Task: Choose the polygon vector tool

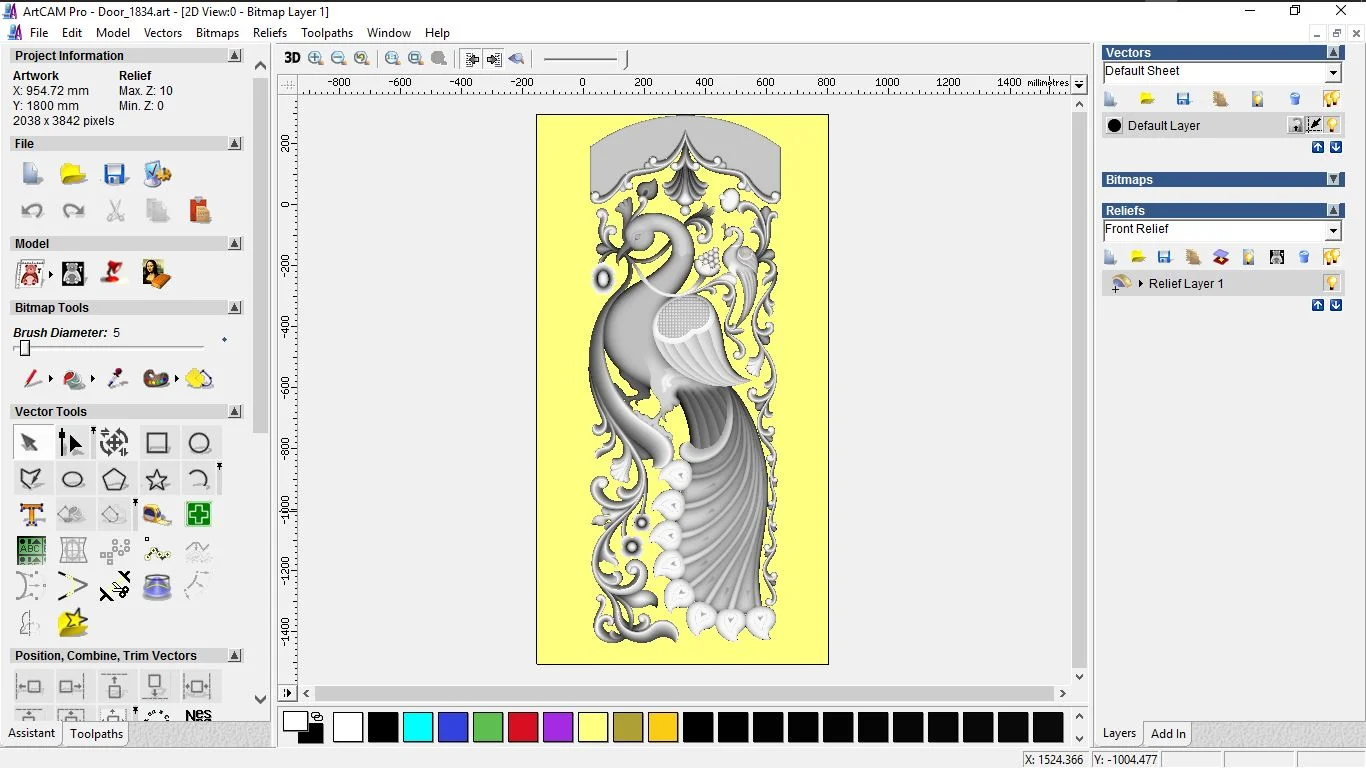Action: (x=114, y=479)
